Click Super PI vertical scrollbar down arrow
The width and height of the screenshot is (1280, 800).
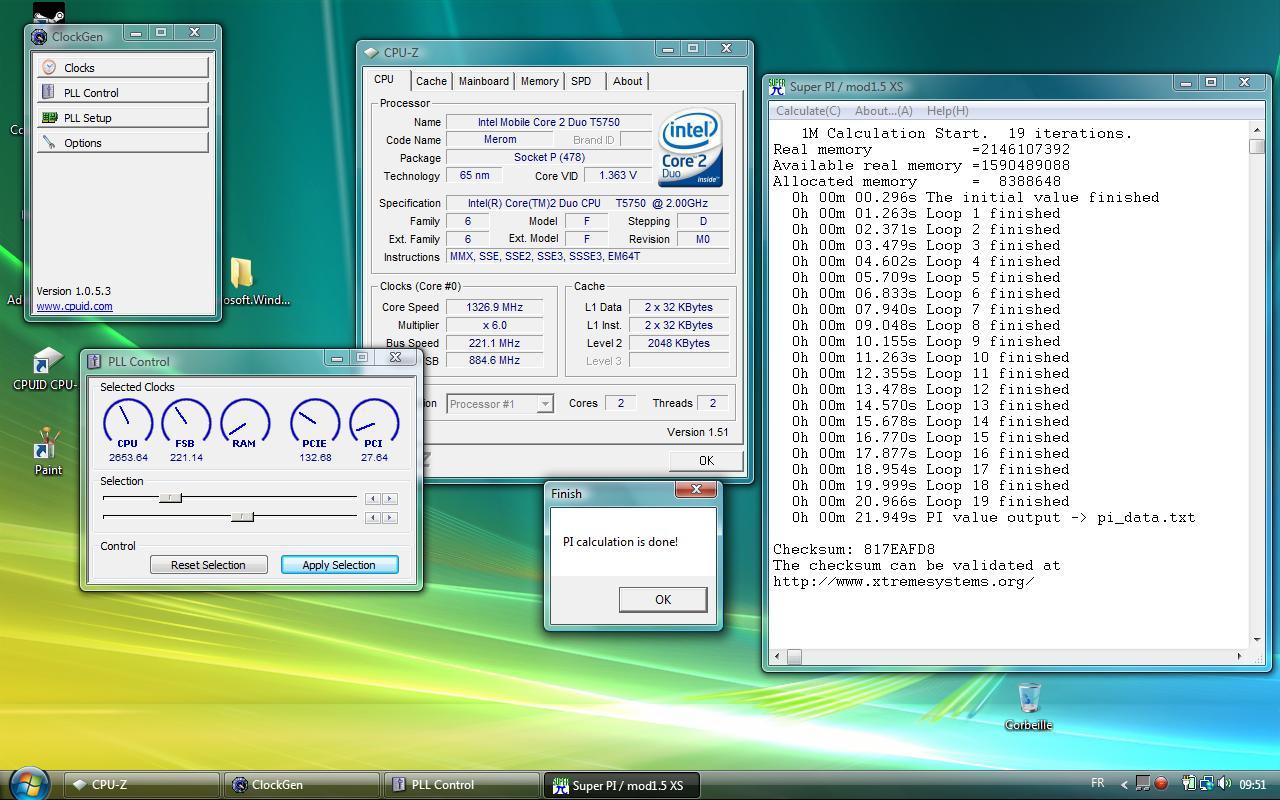(x=1257, y=640)
